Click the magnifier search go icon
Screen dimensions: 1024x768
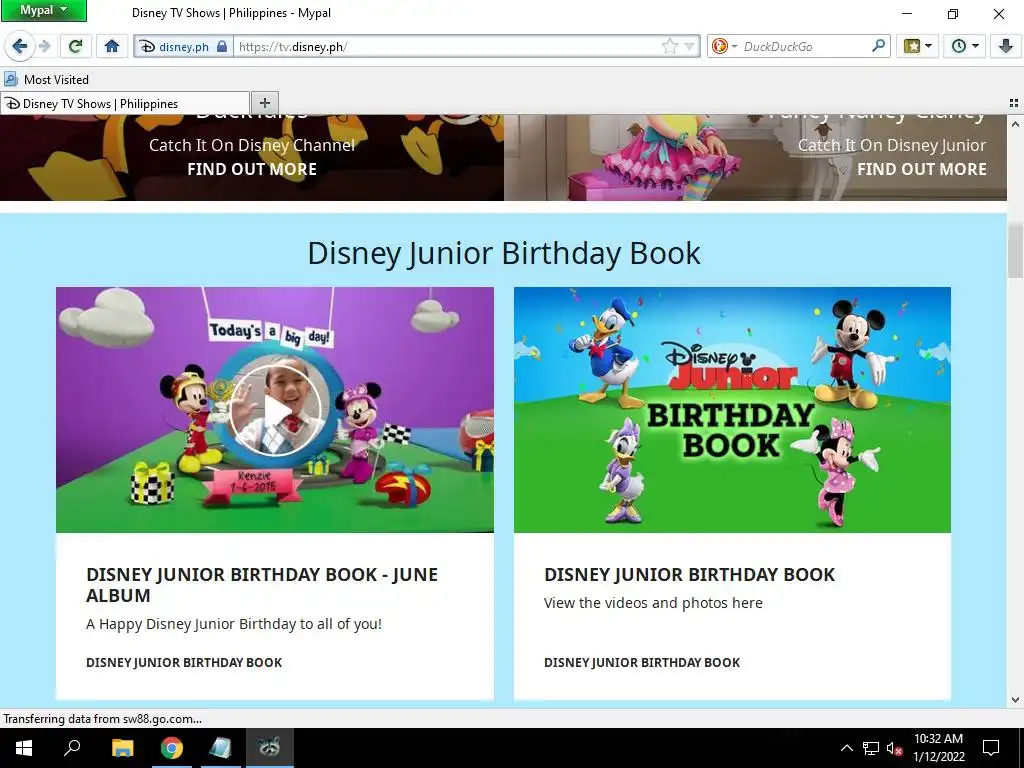(x=878, y=46)
